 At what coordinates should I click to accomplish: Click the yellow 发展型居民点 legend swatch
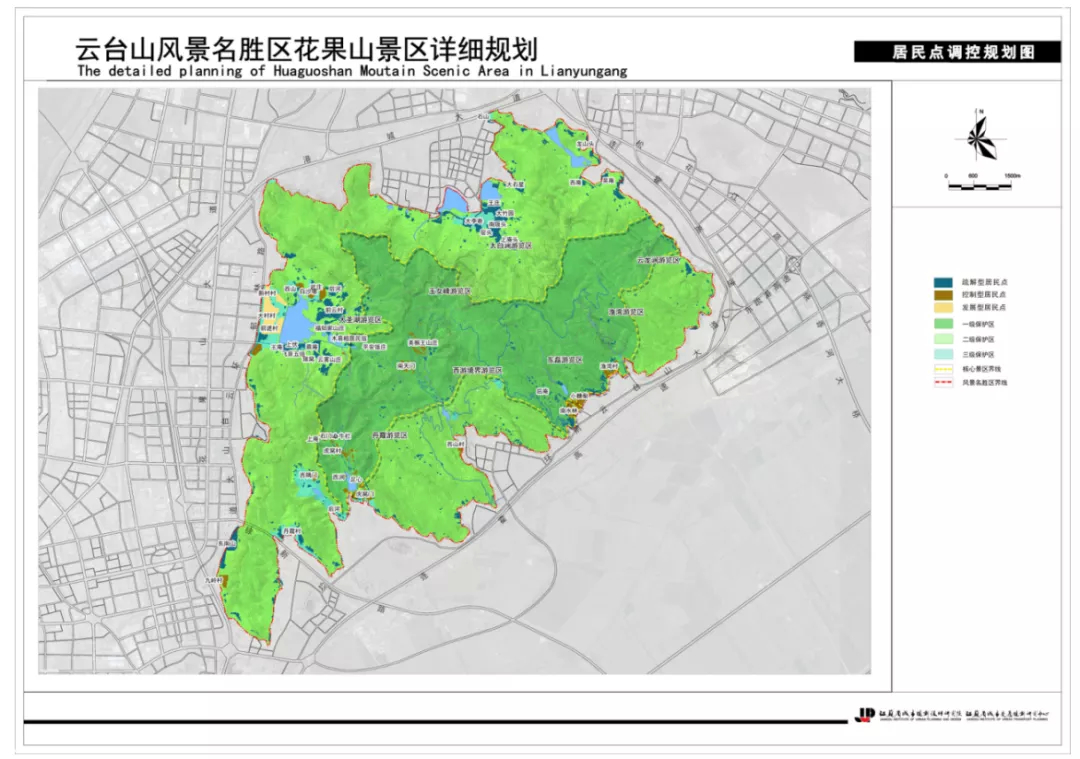click(x=943, y=307)
